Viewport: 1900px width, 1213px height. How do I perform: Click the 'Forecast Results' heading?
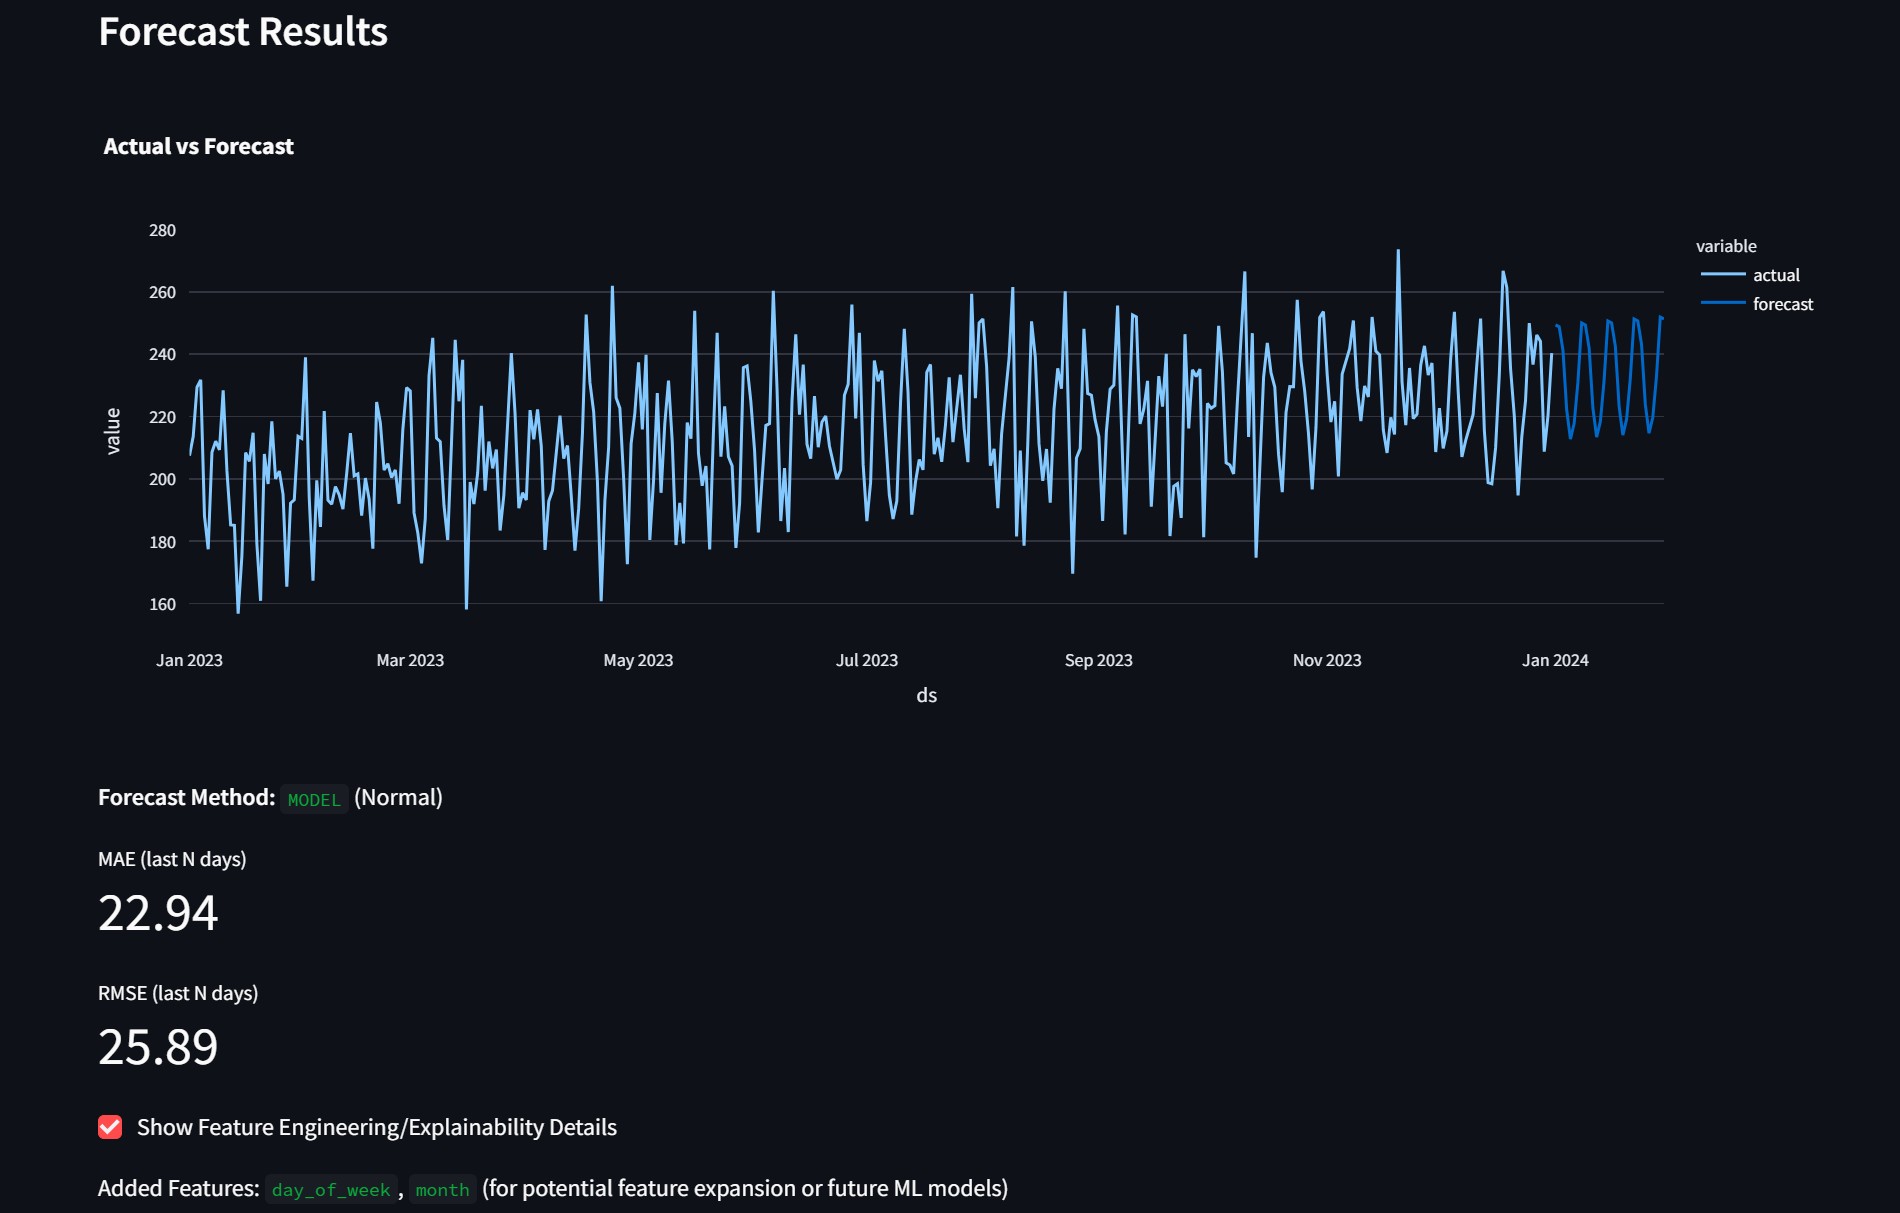point(243,32)
